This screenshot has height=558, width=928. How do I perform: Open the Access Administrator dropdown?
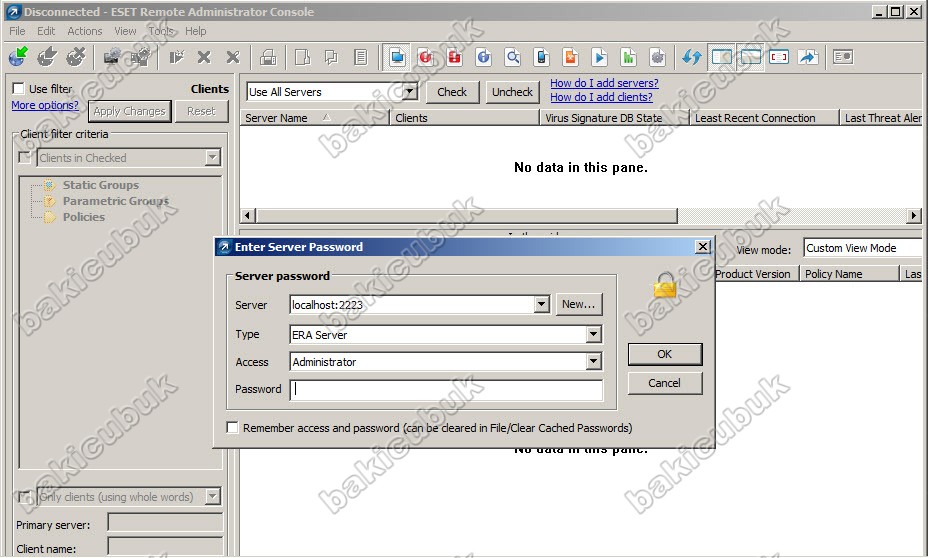pyautogui.click(x=594, y=362)
